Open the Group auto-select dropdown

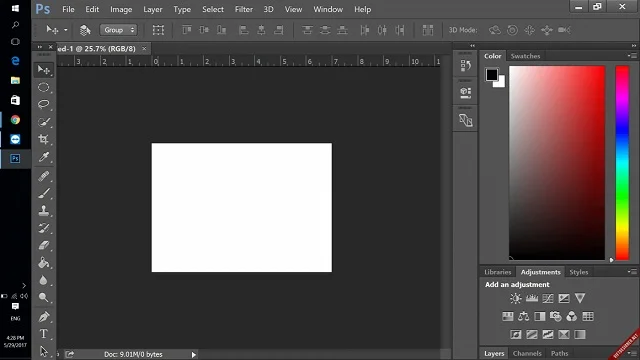[118, 30]
